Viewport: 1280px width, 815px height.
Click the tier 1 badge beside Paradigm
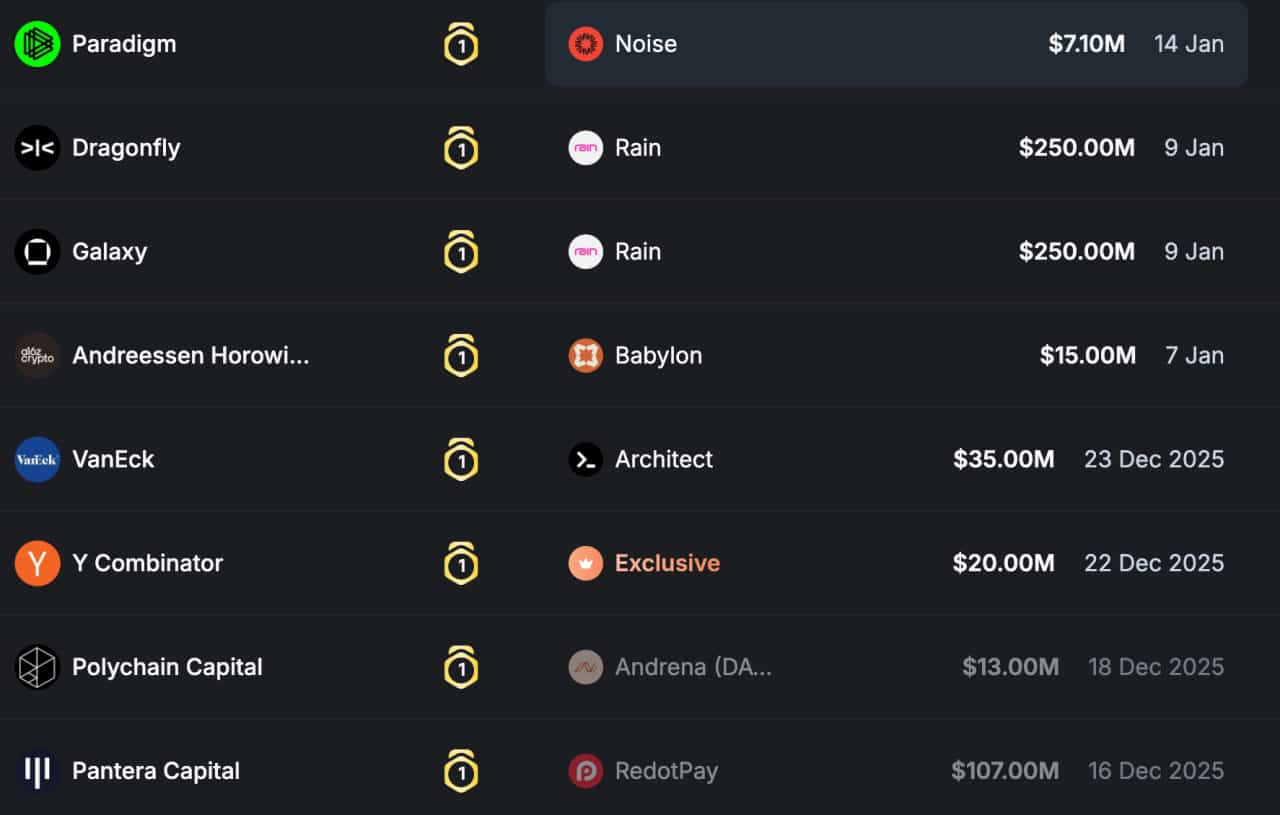click(461, 44)
